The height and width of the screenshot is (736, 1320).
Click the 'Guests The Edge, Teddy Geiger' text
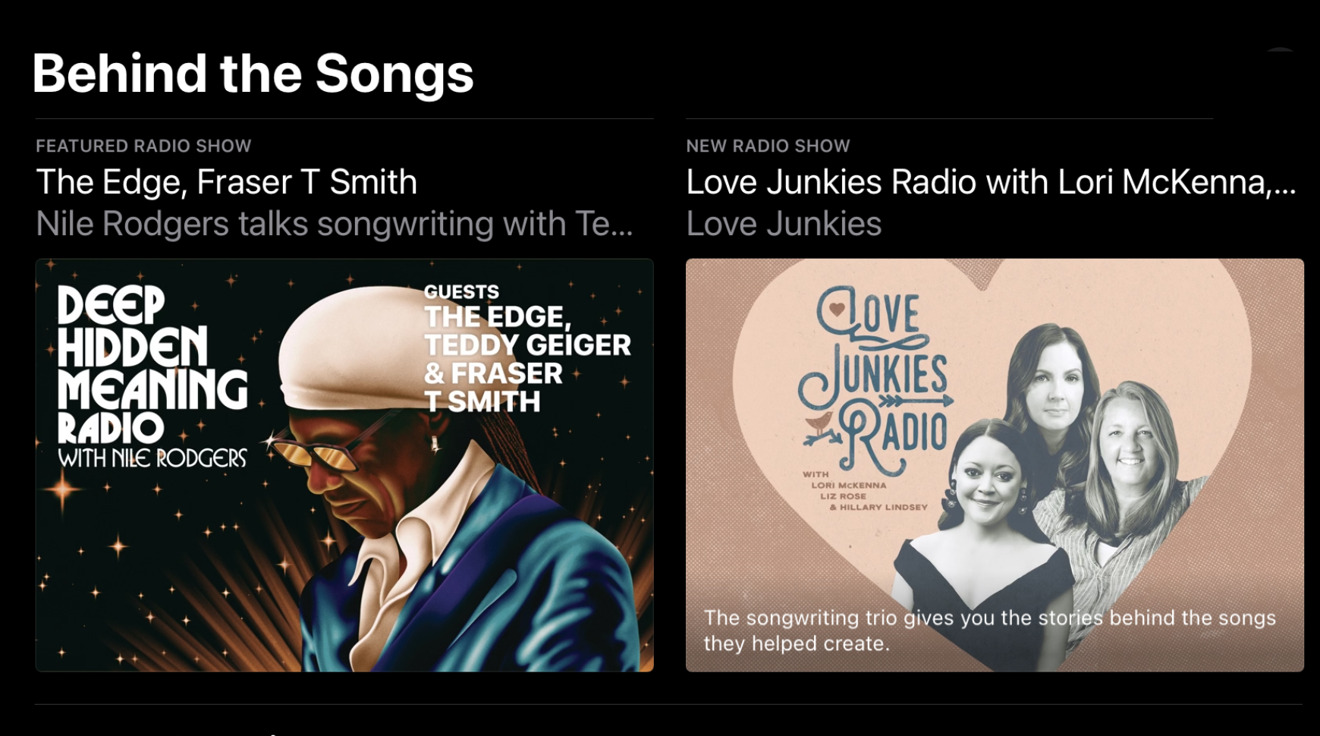[527, 348]
